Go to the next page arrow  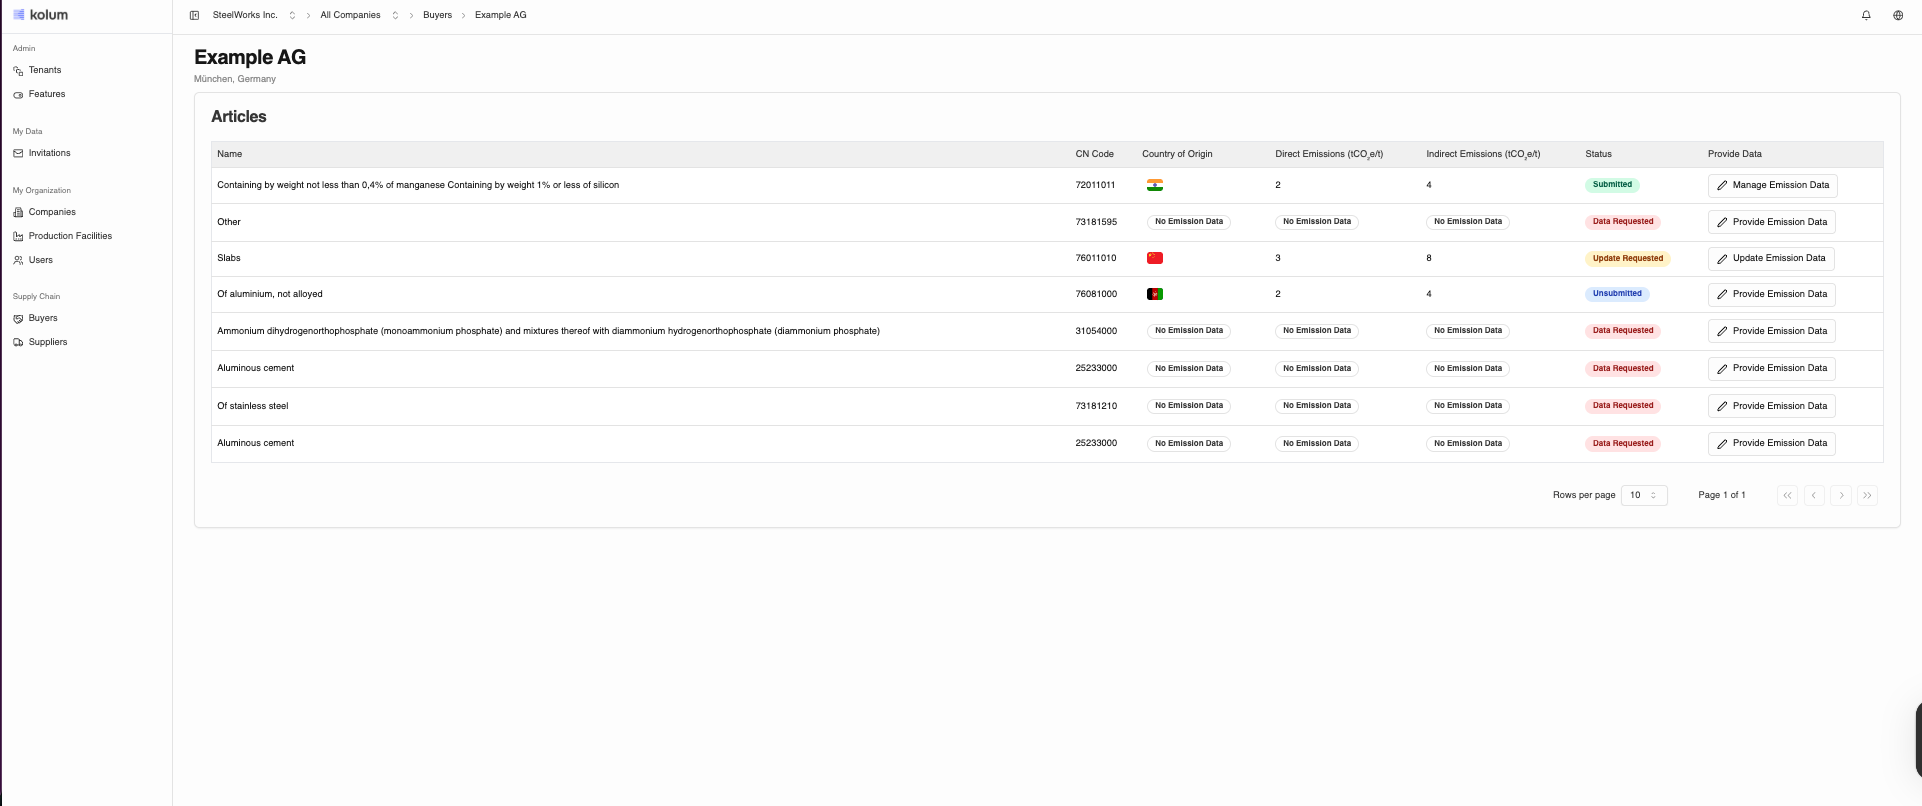tap(1841, 495)
